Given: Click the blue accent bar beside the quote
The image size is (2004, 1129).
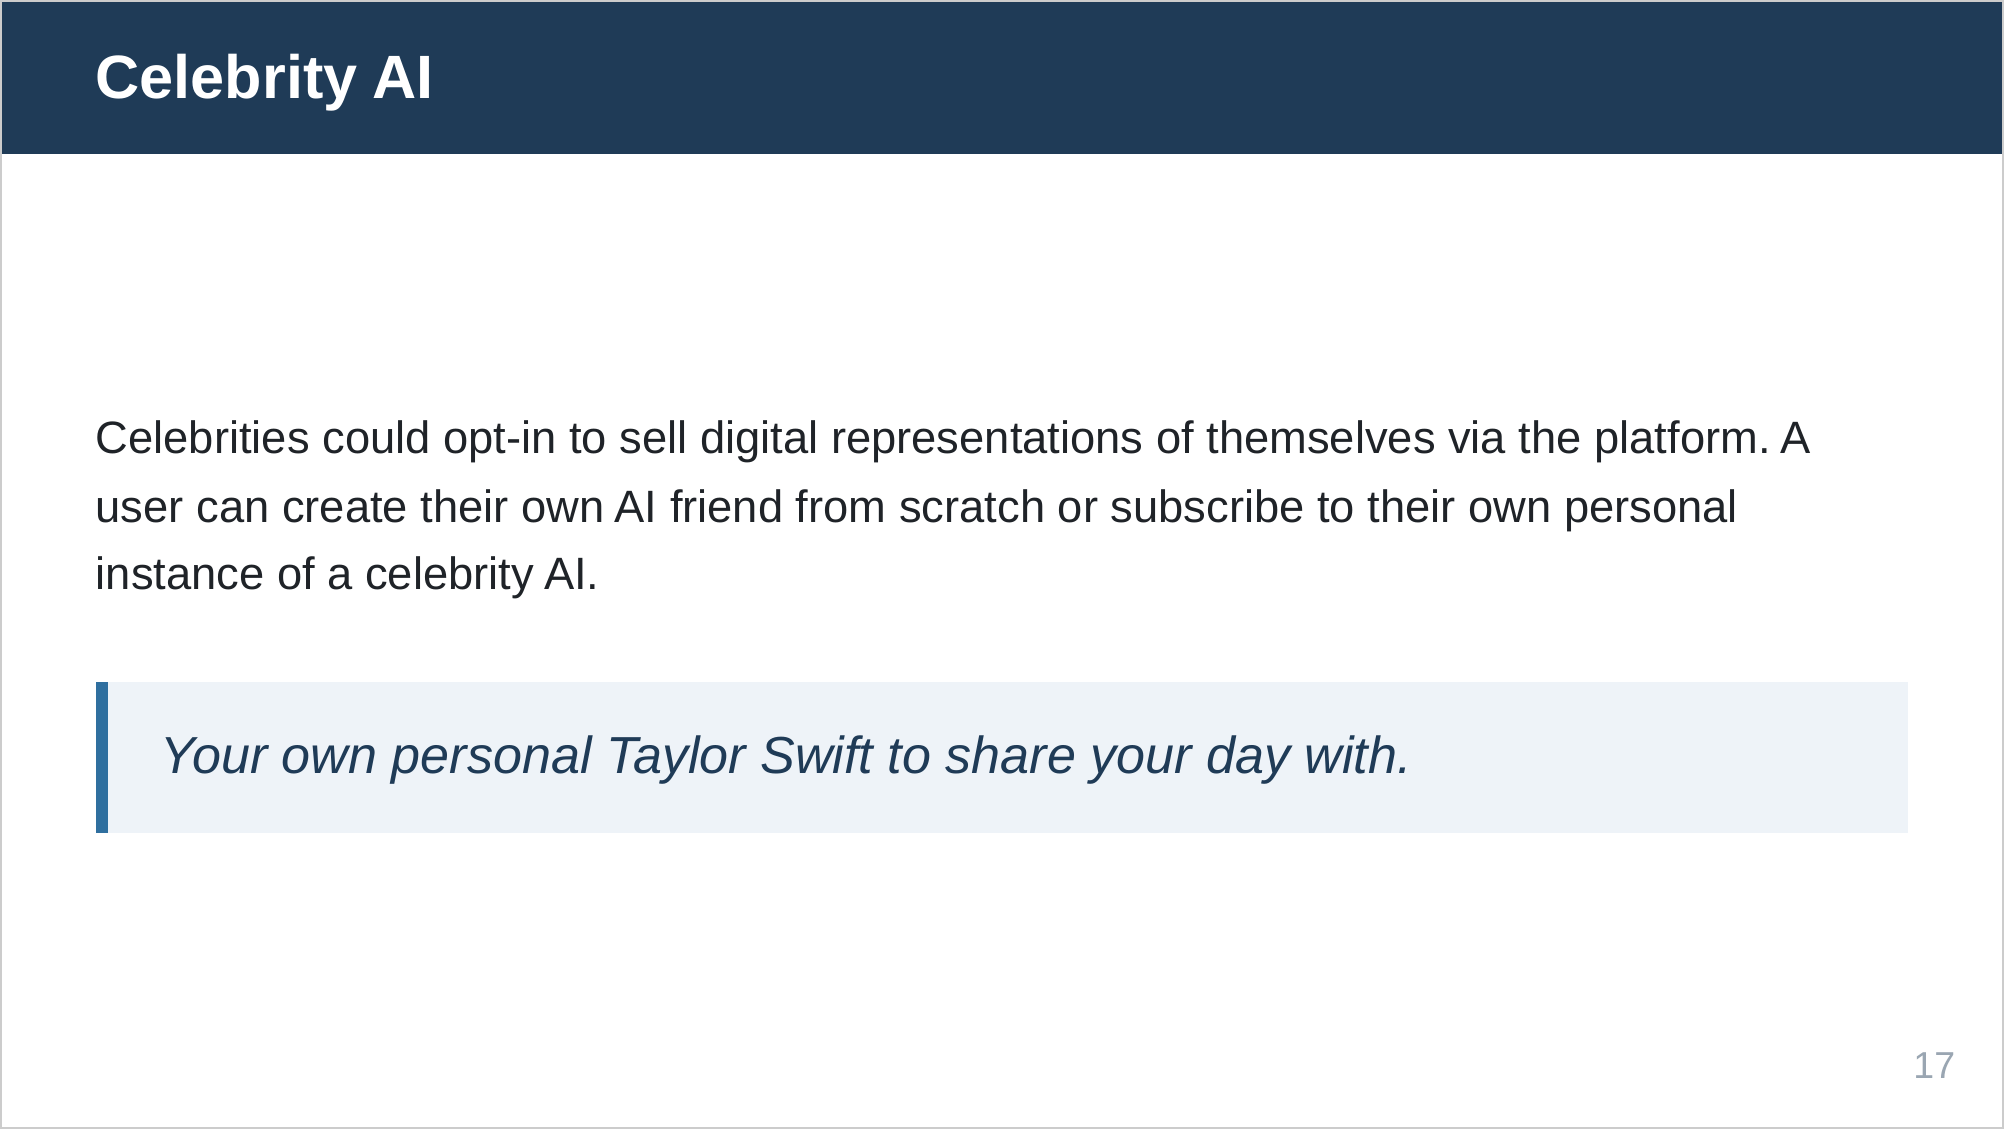Looking at the screenshot, I should pyautogui.click(x=102, y=757).
